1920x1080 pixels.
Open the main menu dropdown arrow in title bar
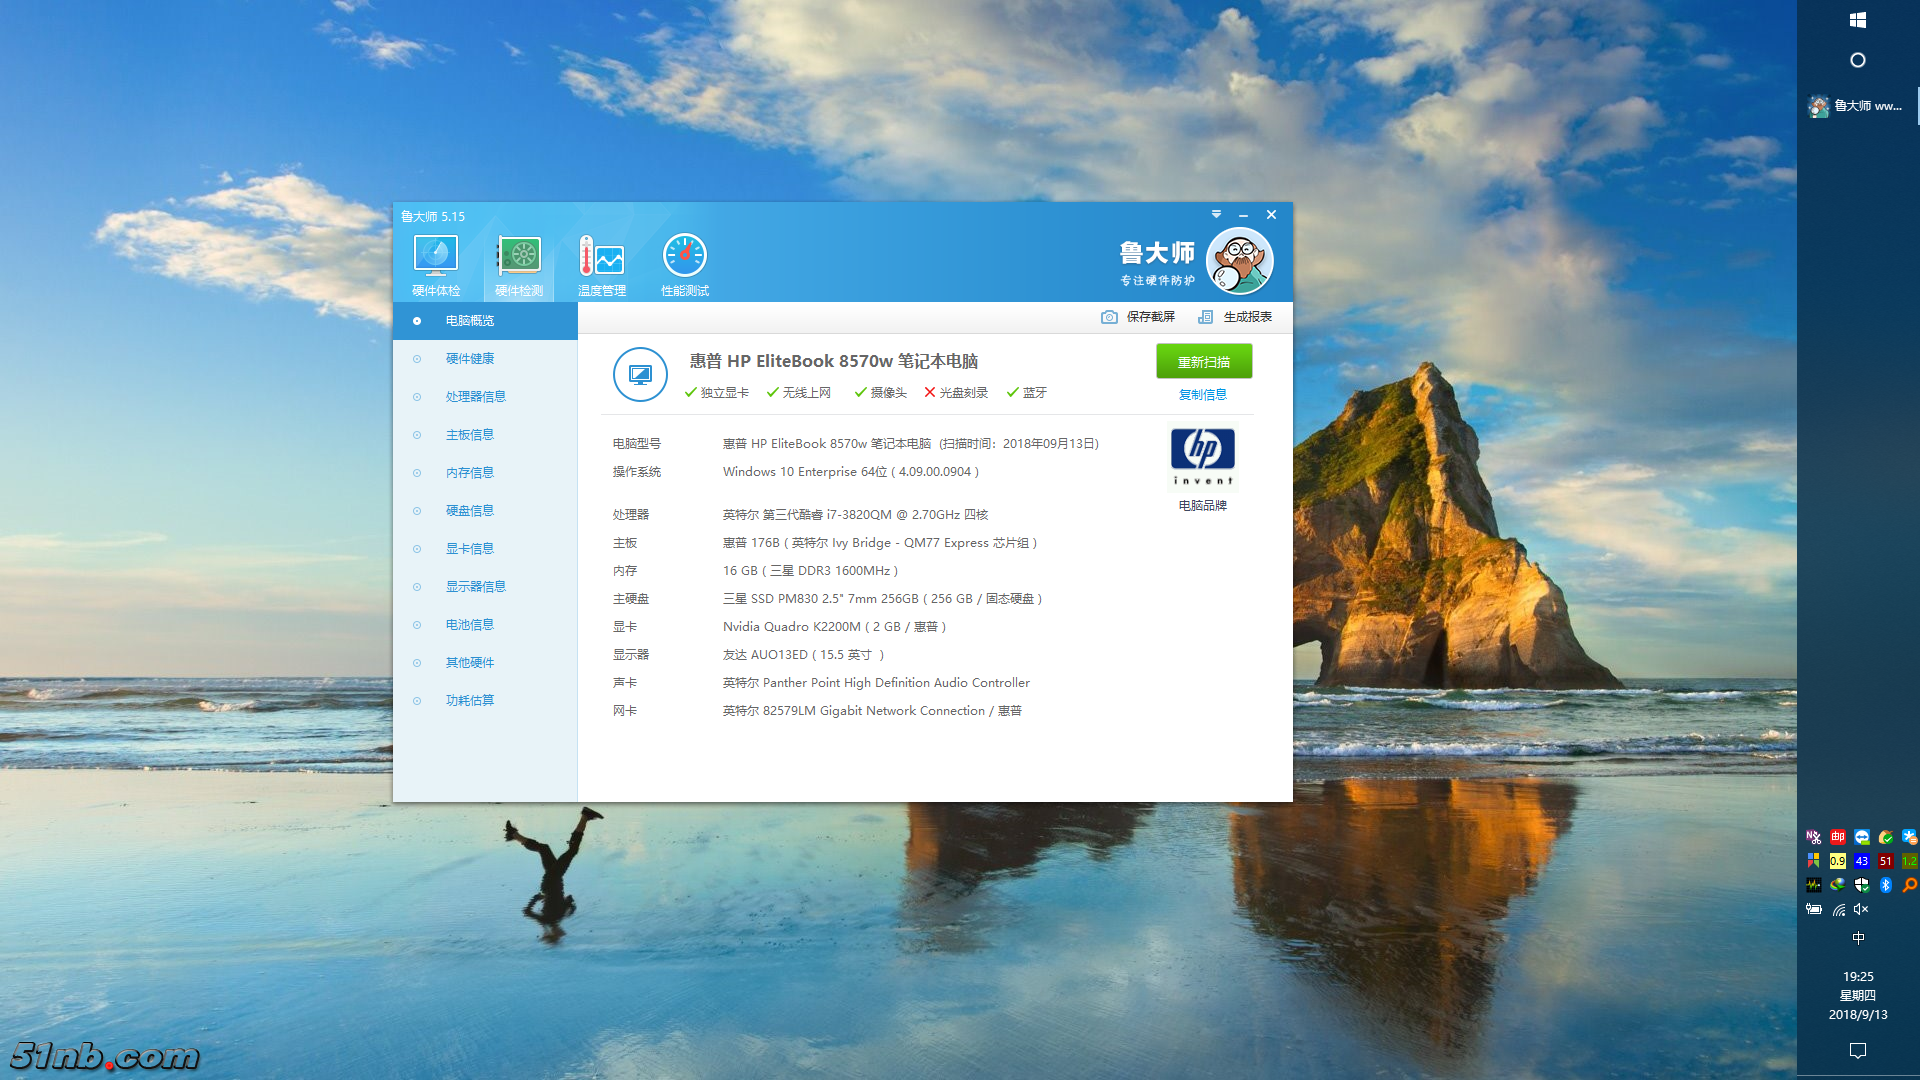click(x=1216, y=214)
